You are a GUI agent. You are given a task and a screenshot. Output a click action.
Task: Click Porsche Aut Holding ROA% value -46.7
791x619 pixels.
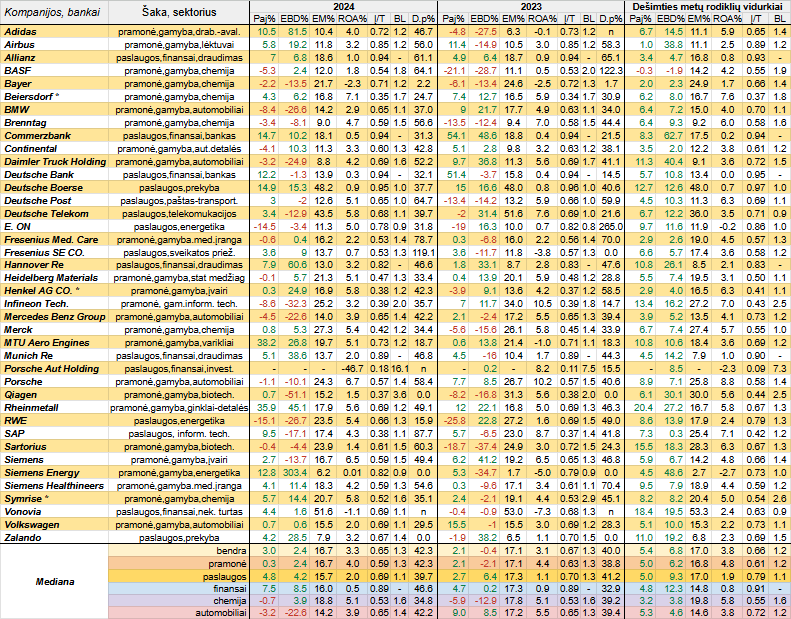point(353,369)
